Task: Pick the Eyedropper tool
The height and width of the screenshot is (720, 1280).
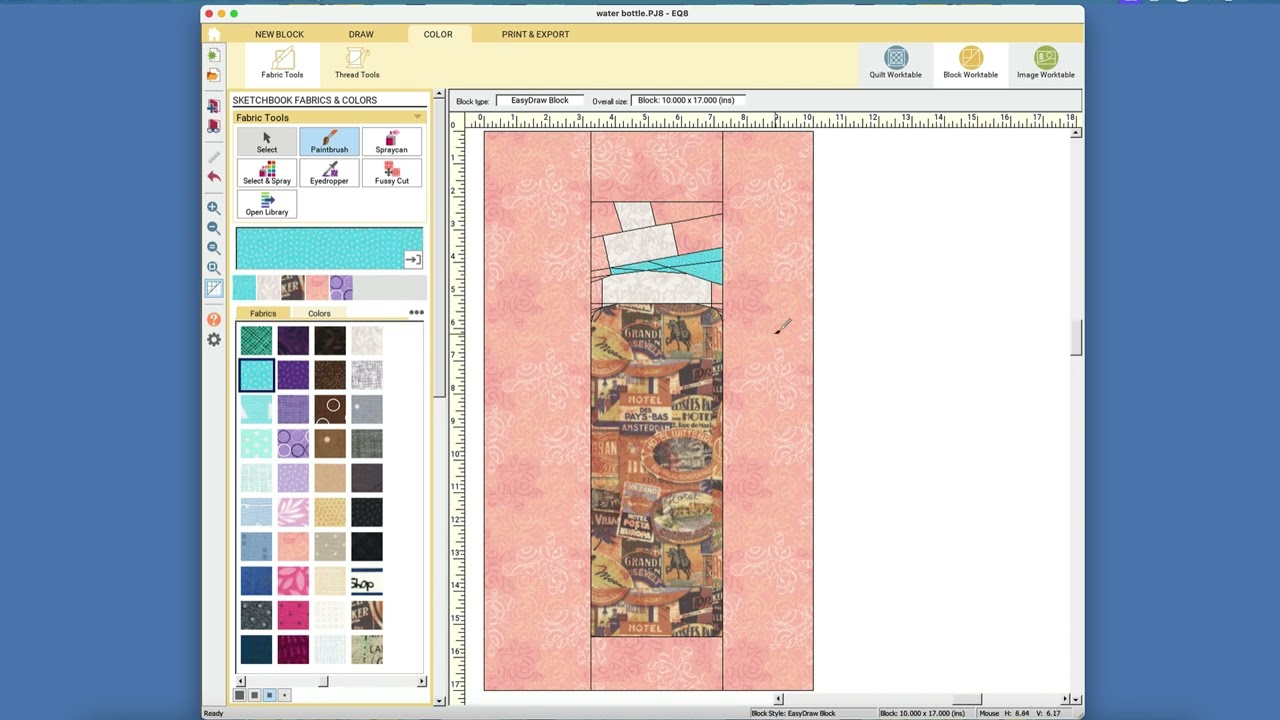Action: click(329, 173)
